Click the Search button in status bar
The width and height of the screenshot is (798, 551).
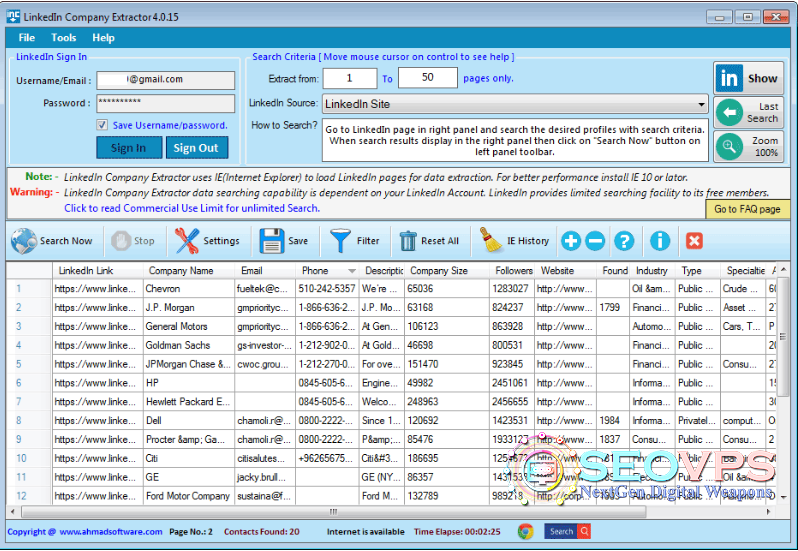[x=567, y=532]
